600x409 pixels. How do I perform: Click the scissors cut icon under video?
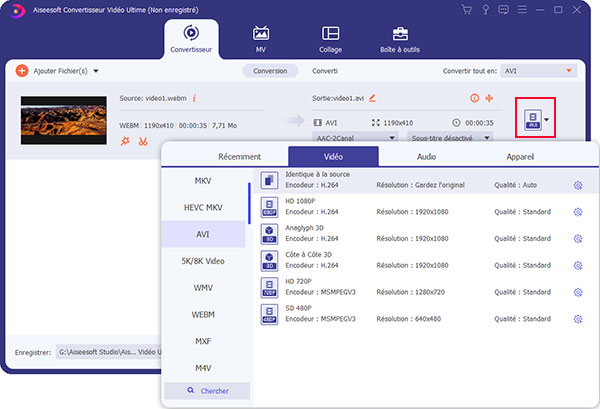(143, 141)
